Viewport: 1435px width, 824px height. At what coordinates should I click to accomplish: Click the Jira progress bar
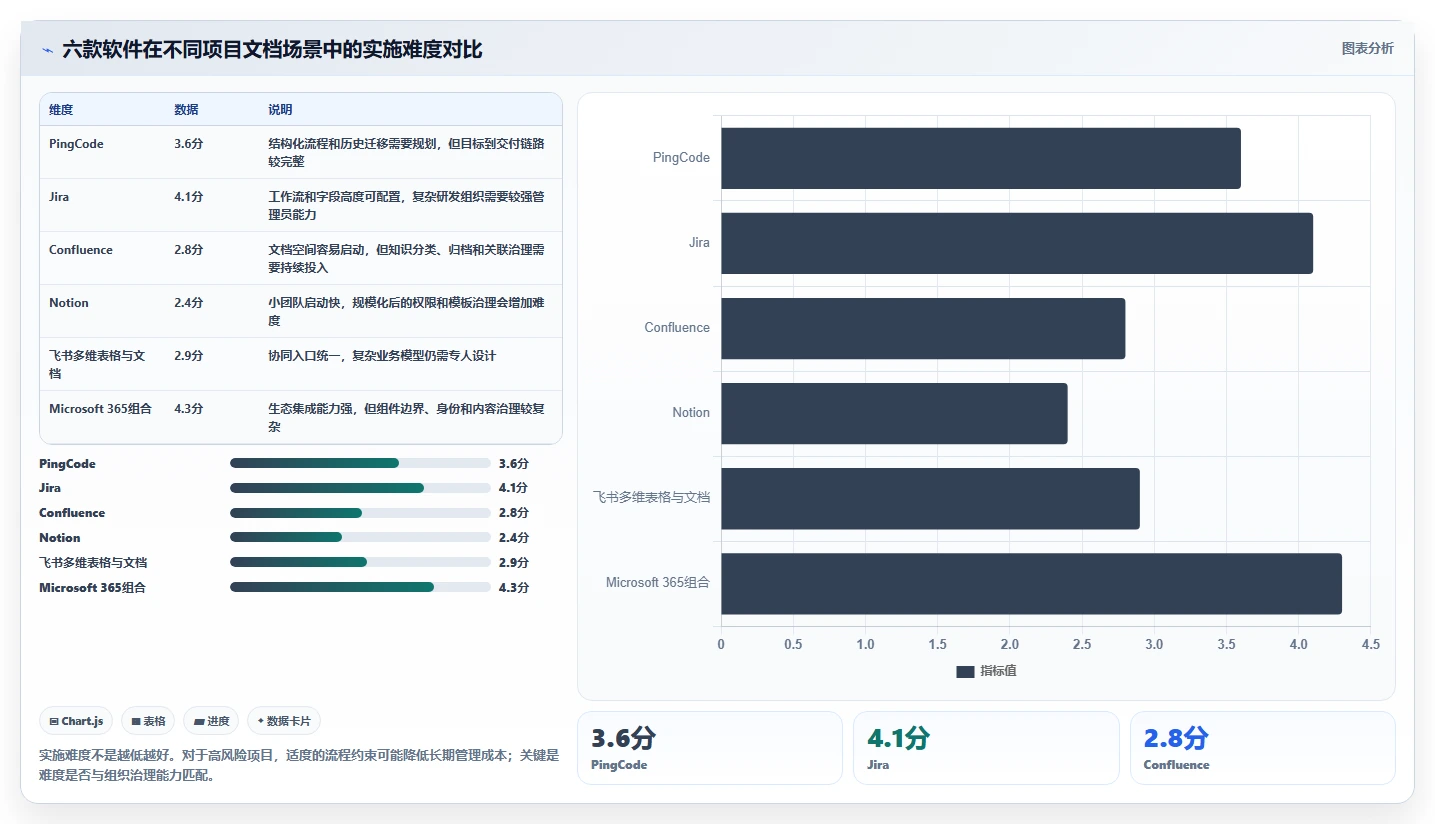click(360, 488)
